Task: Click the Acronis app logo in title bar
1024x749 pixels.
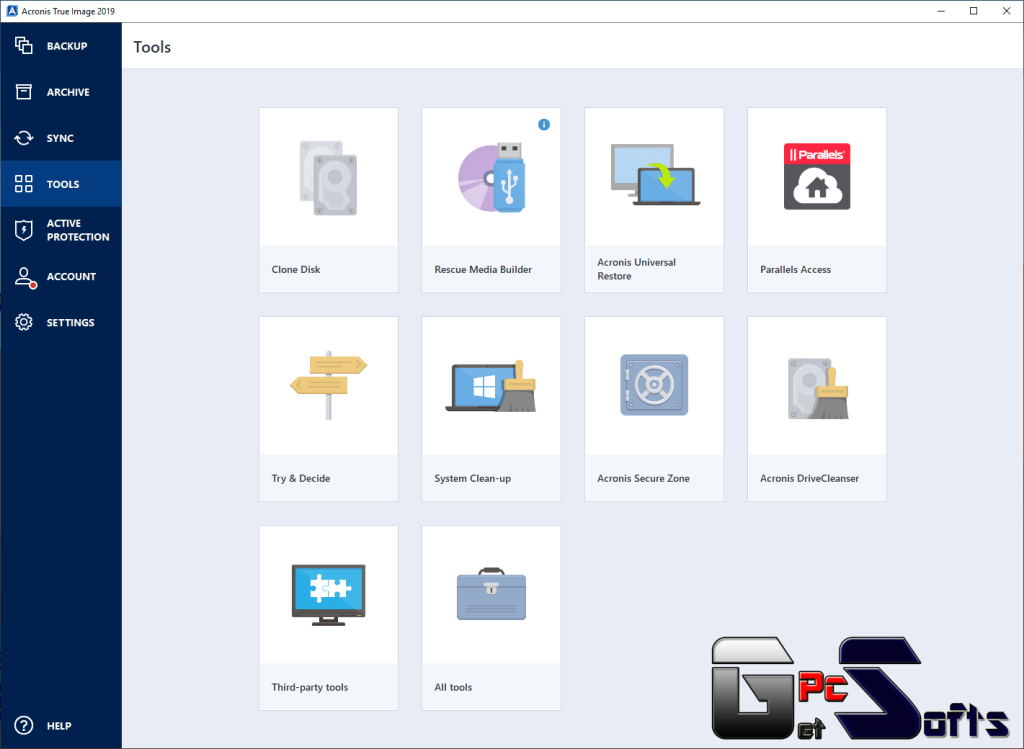Action: tap(12, 11)
